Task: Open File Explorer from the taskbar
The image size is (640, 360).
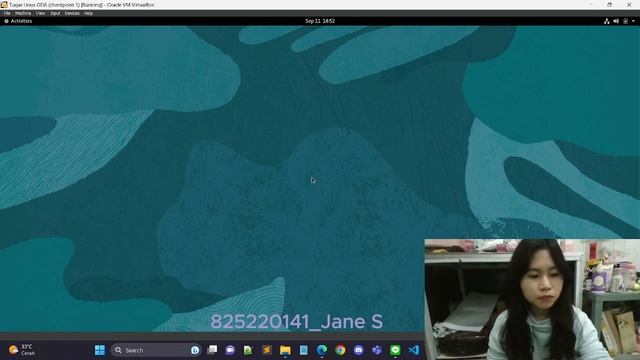Action: pos(285,350)
